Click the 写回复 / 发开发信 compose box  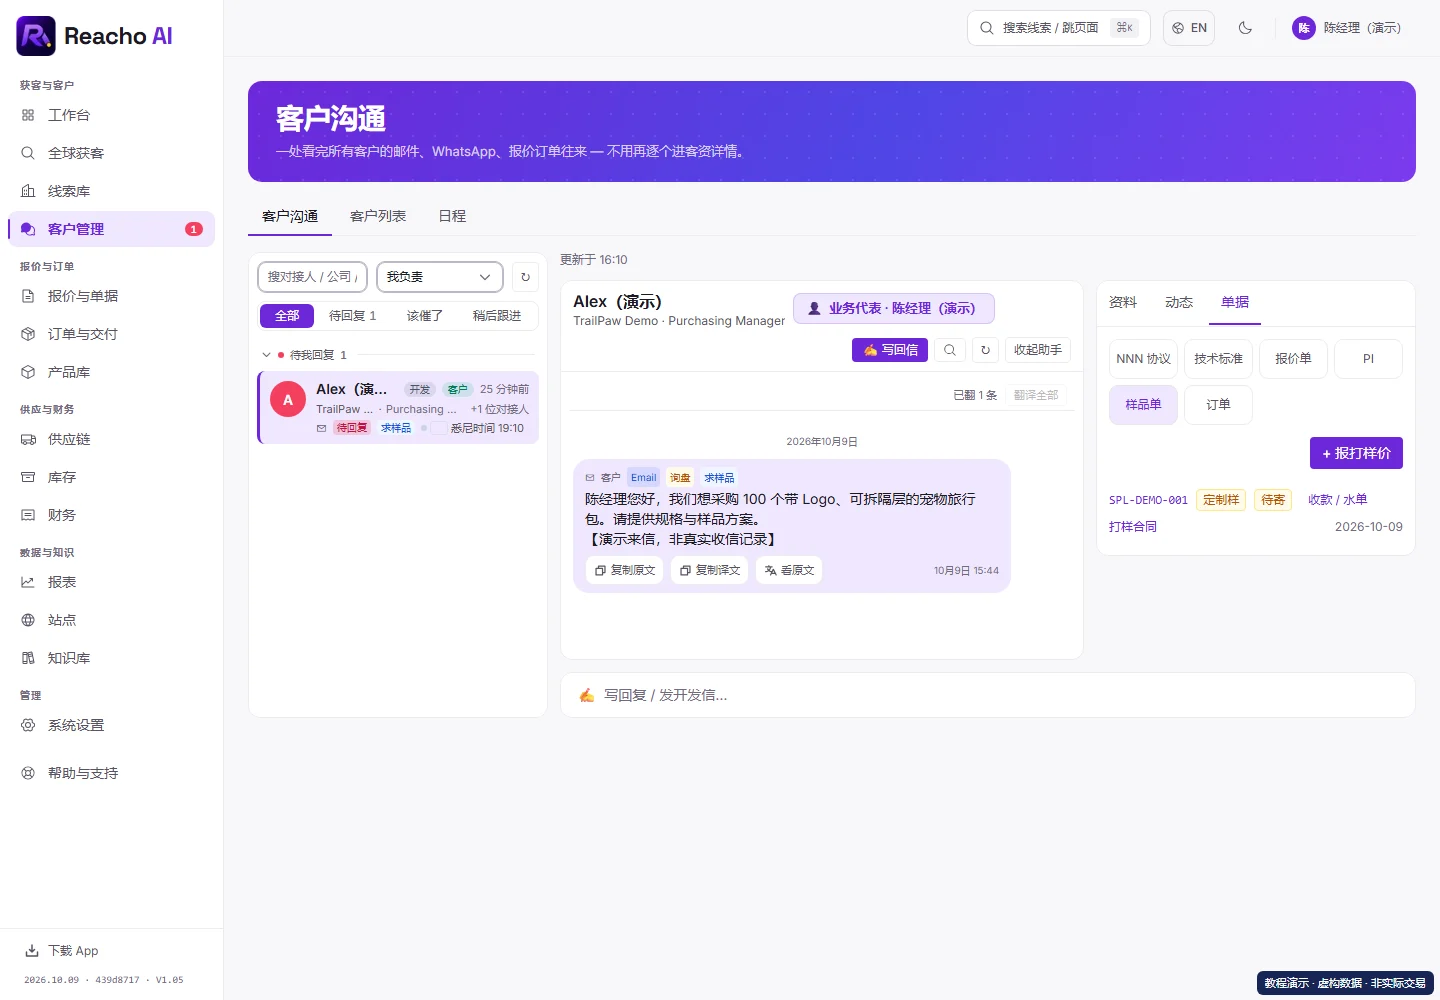[988, 695]
